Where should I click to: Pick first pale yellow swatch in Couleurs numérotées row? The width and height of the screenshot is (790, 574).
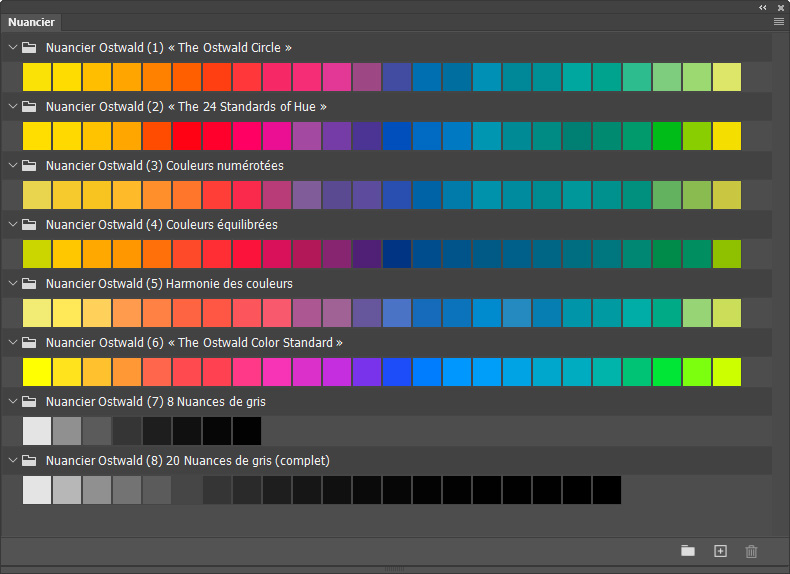point(37,195)
